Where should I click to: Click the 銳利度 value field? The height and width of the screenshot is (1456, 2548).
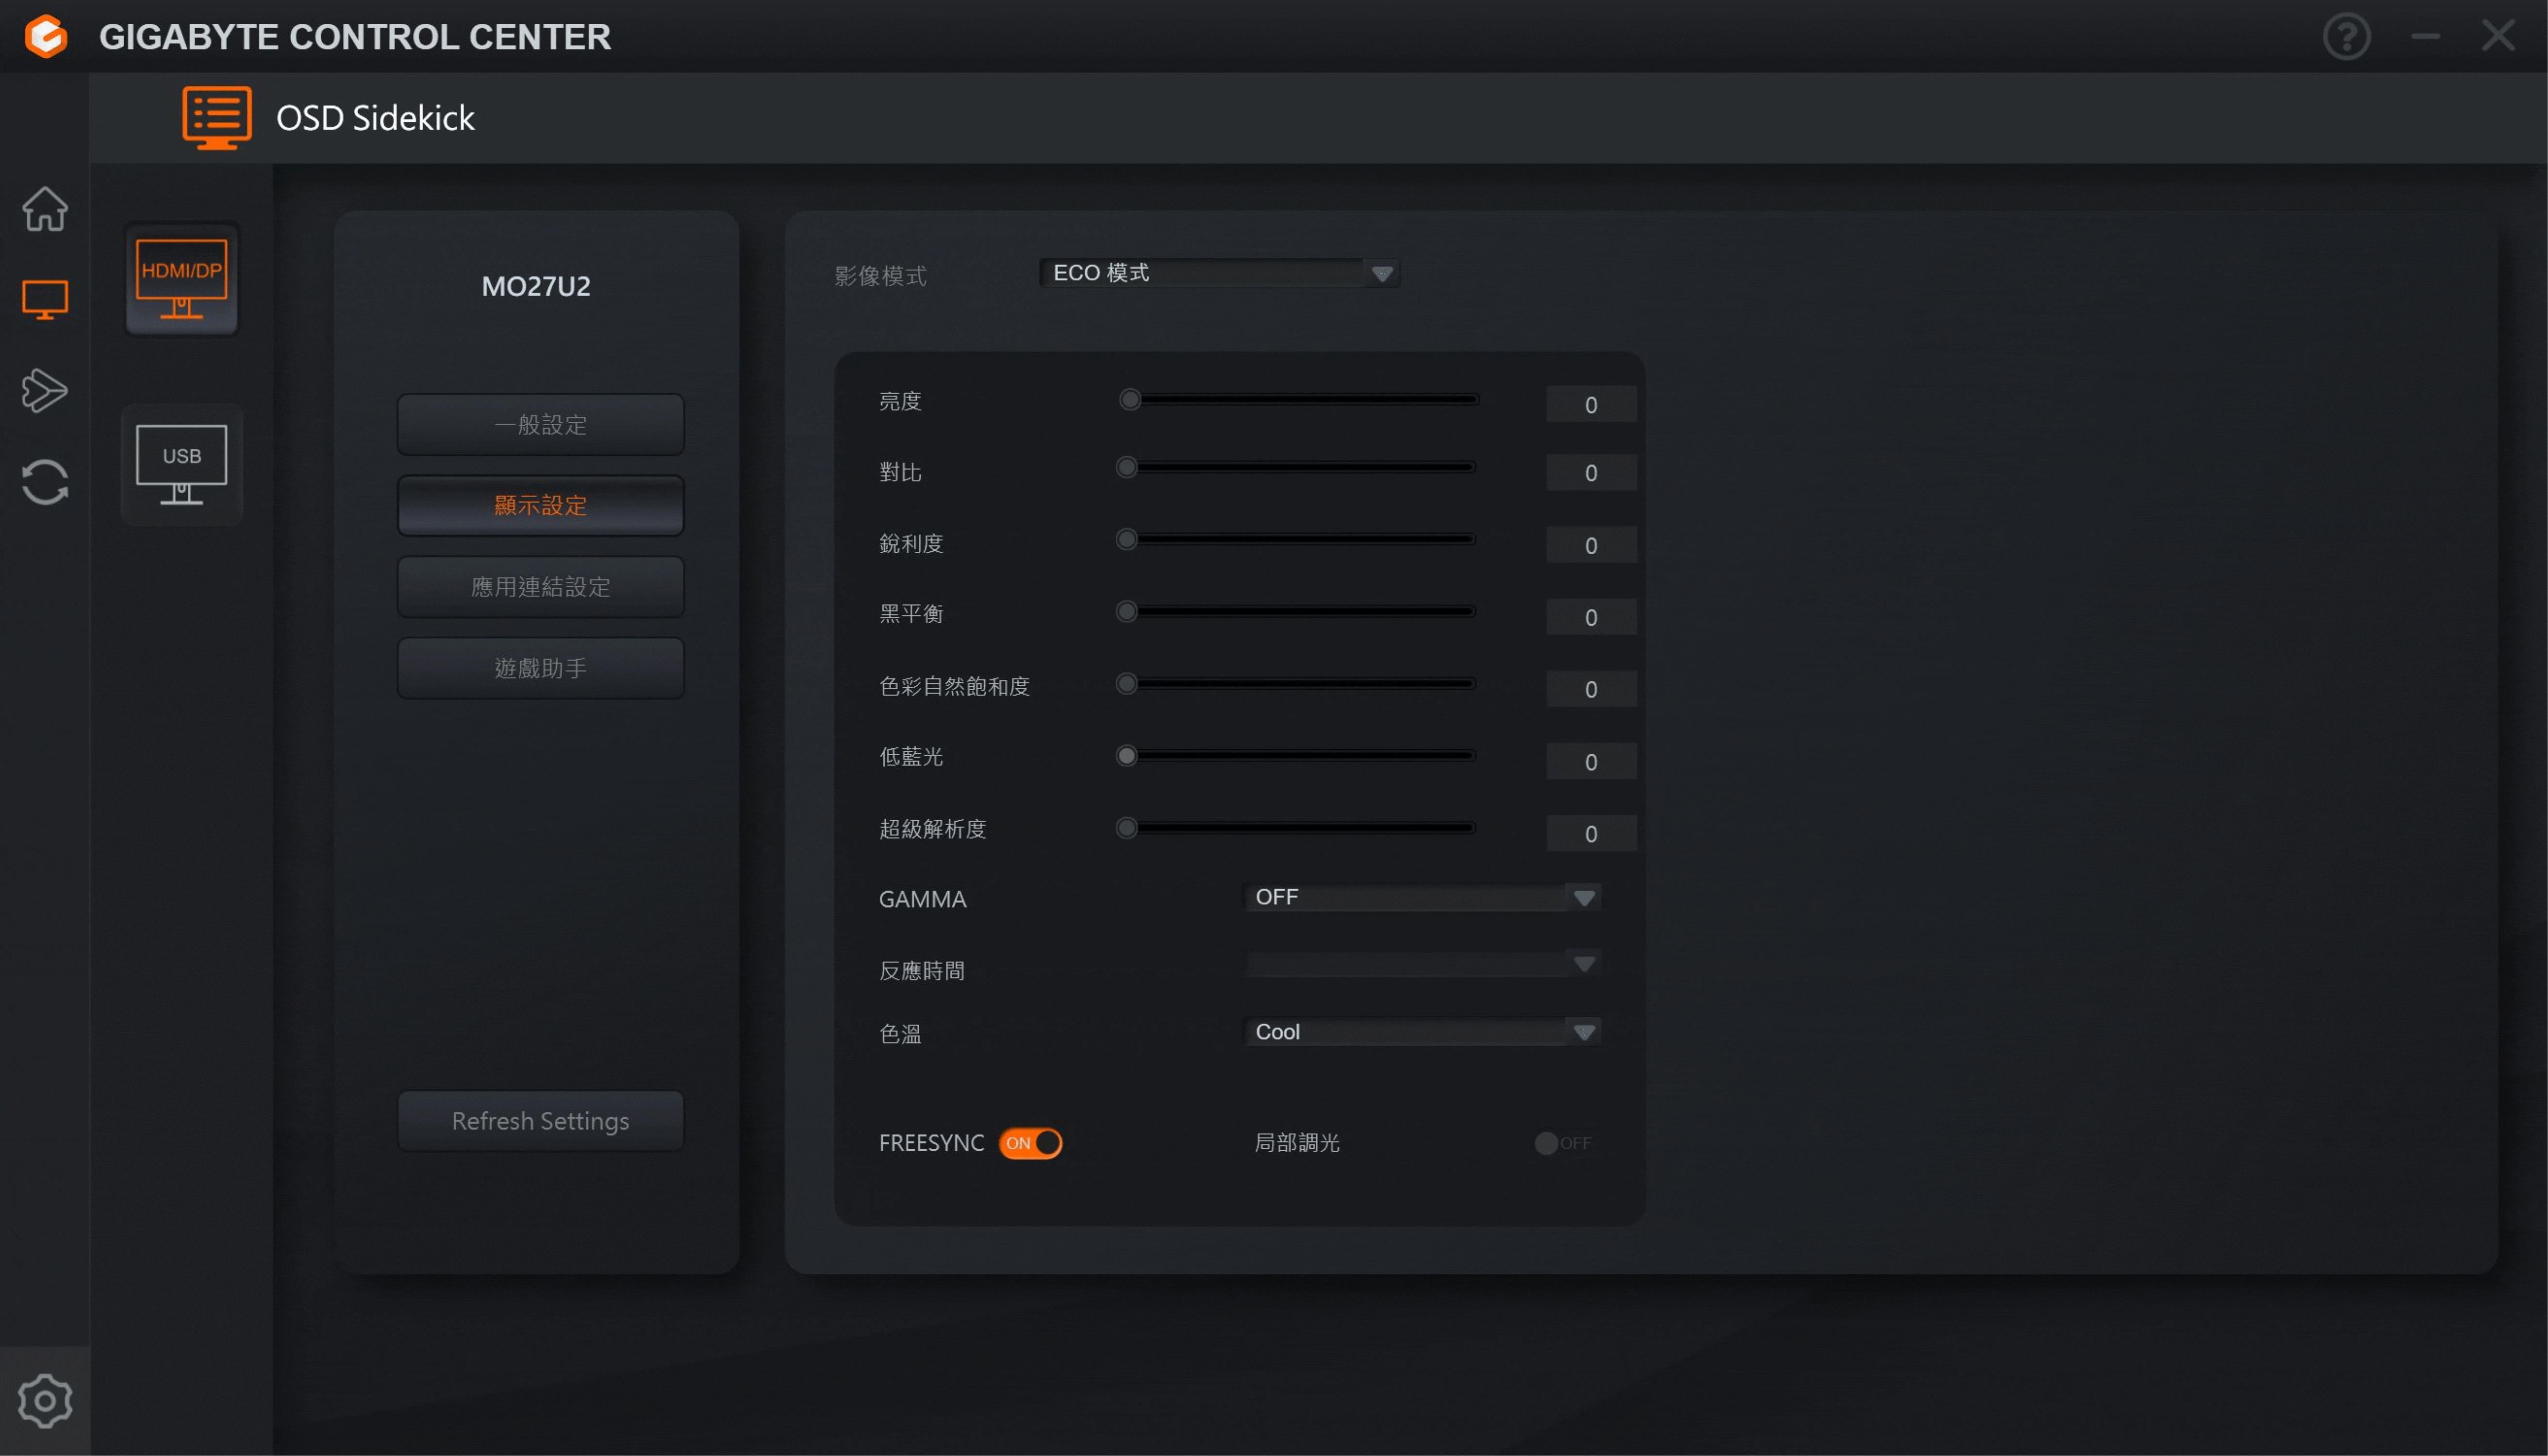click(x=1591, y=545)
